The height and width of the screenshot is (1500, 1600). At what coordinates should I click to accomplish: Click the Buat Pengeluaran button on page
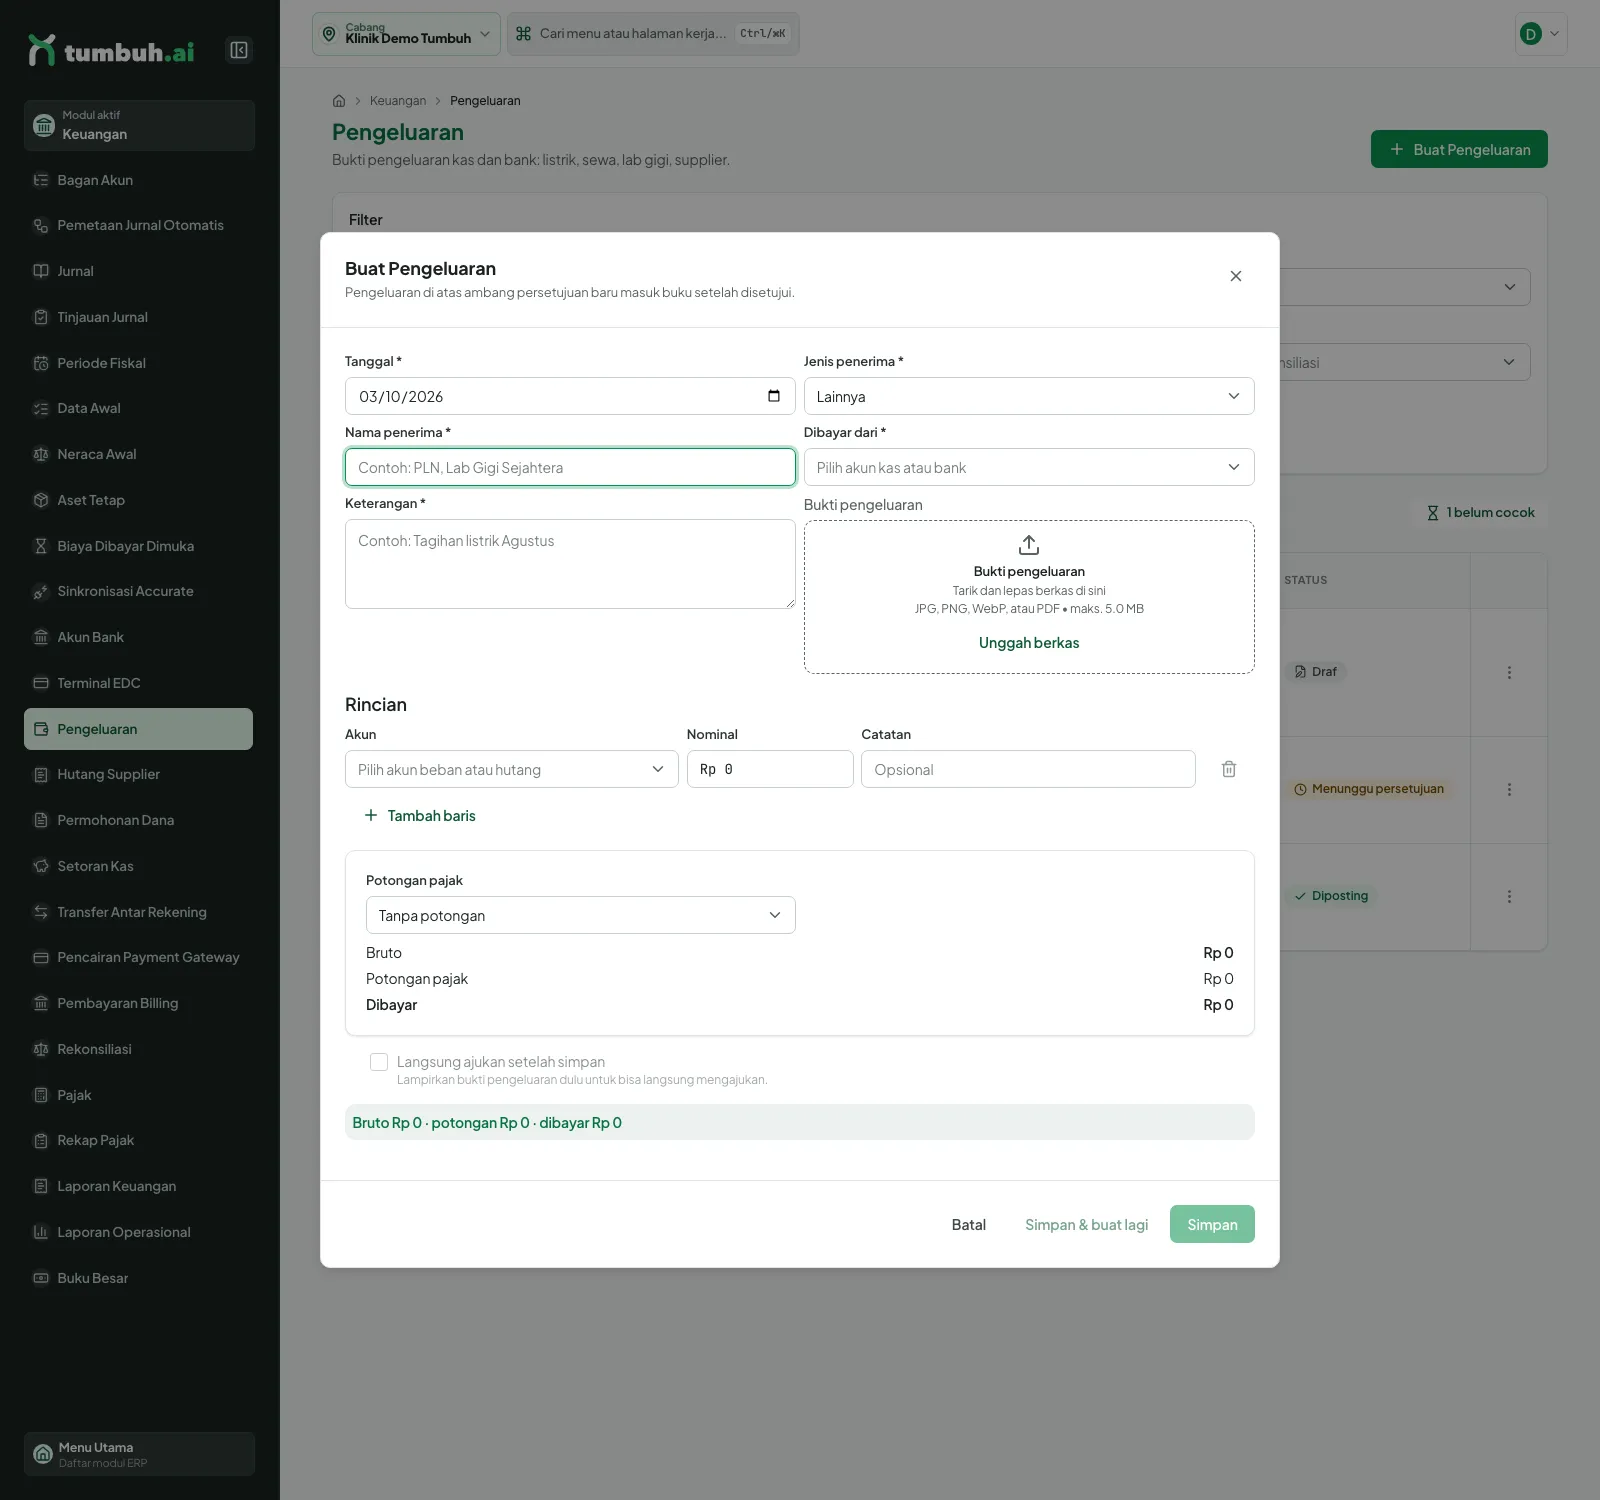[1459, 149]
